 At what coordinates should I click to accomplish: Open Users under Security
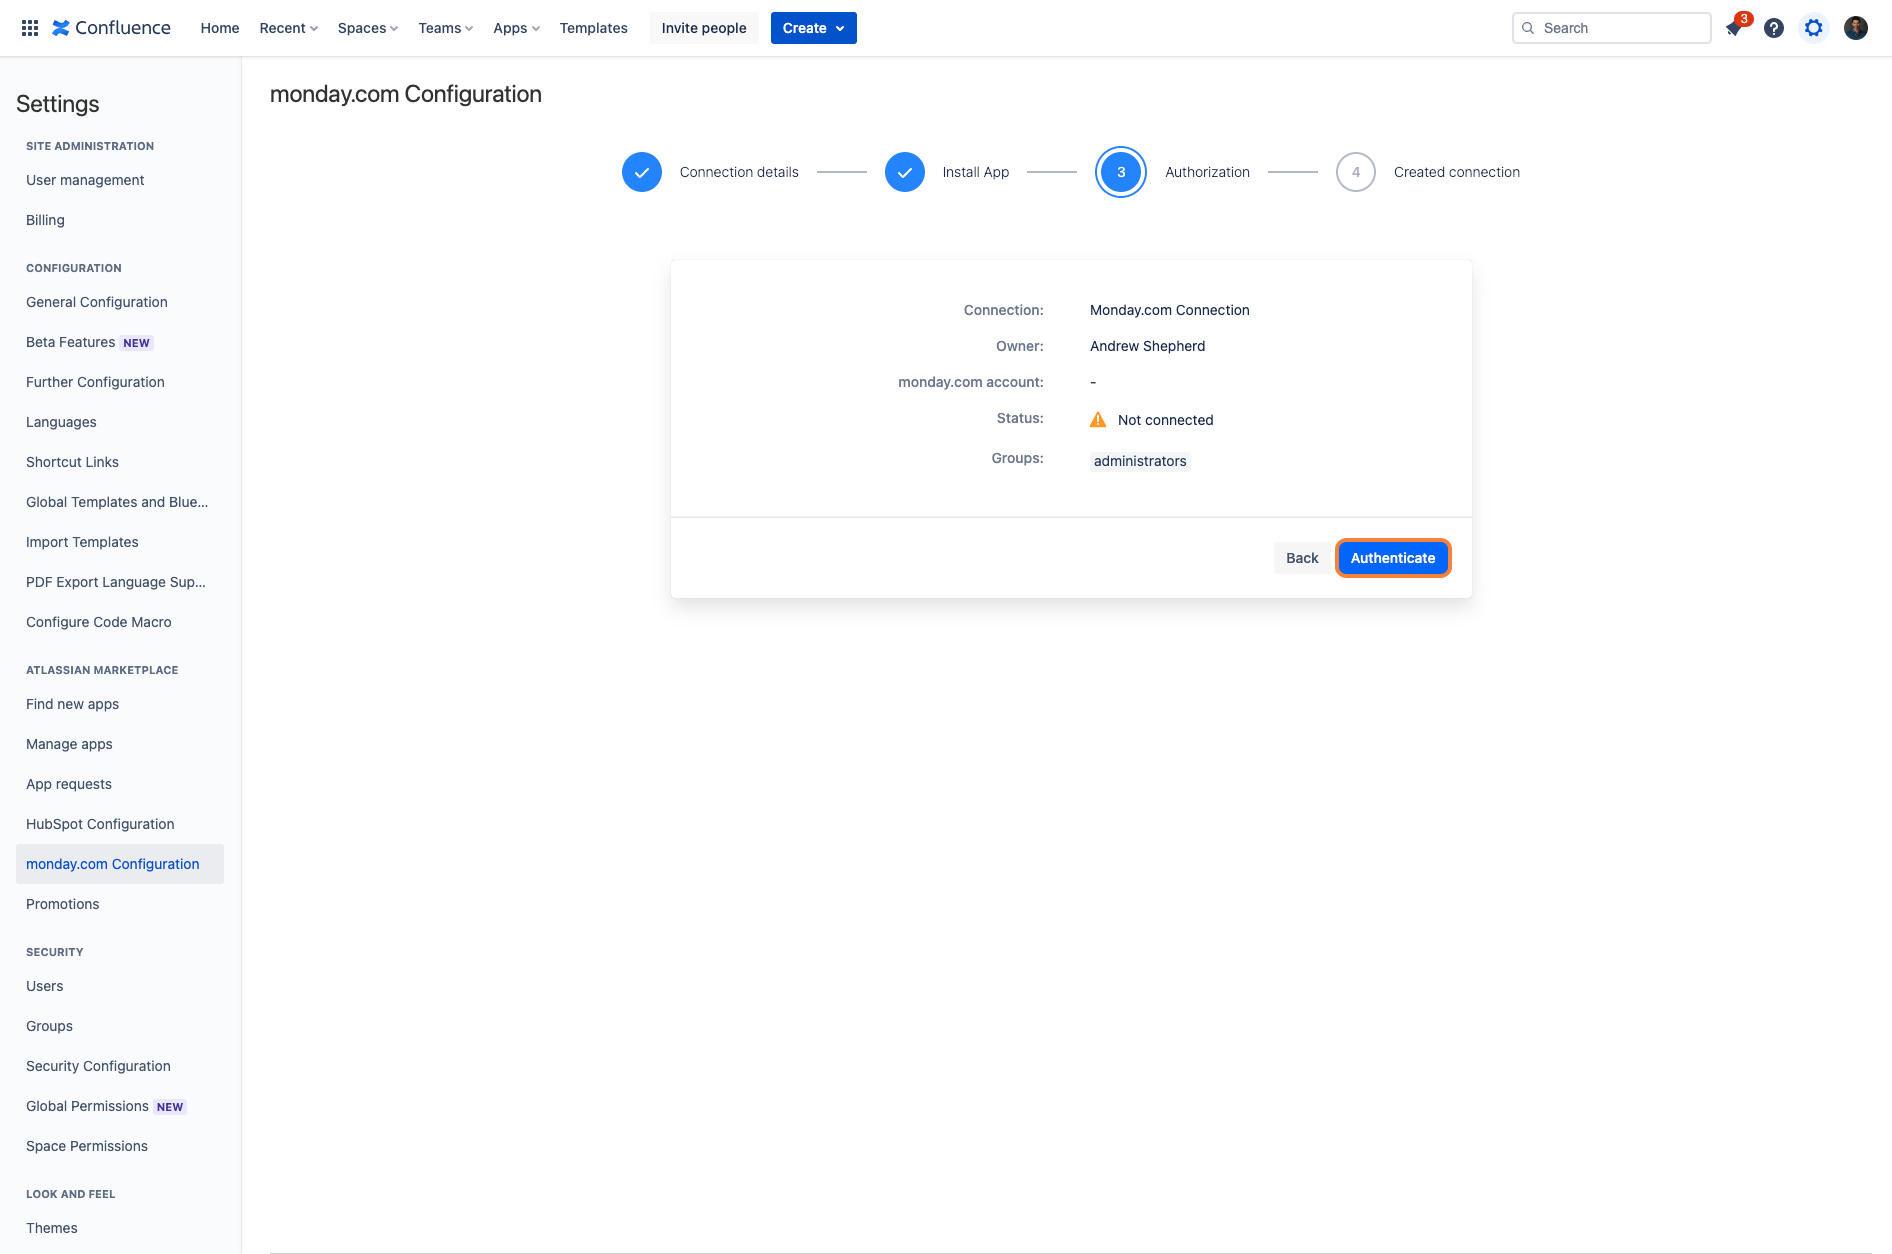[x=120, y=986]
